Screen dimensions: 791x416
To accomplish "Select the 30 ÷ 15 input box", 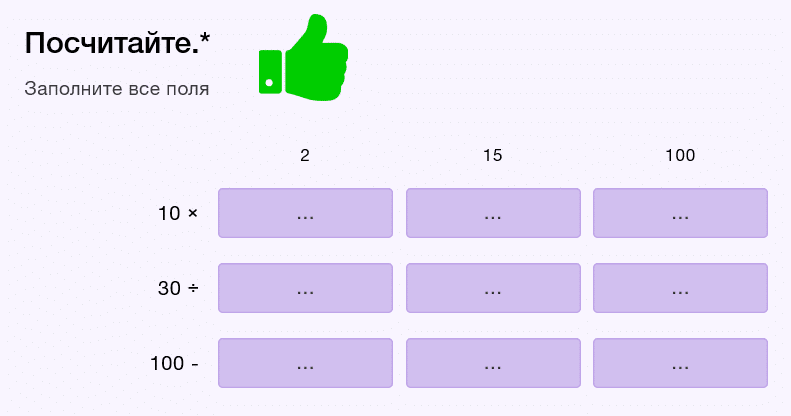I will click(493, 288).
